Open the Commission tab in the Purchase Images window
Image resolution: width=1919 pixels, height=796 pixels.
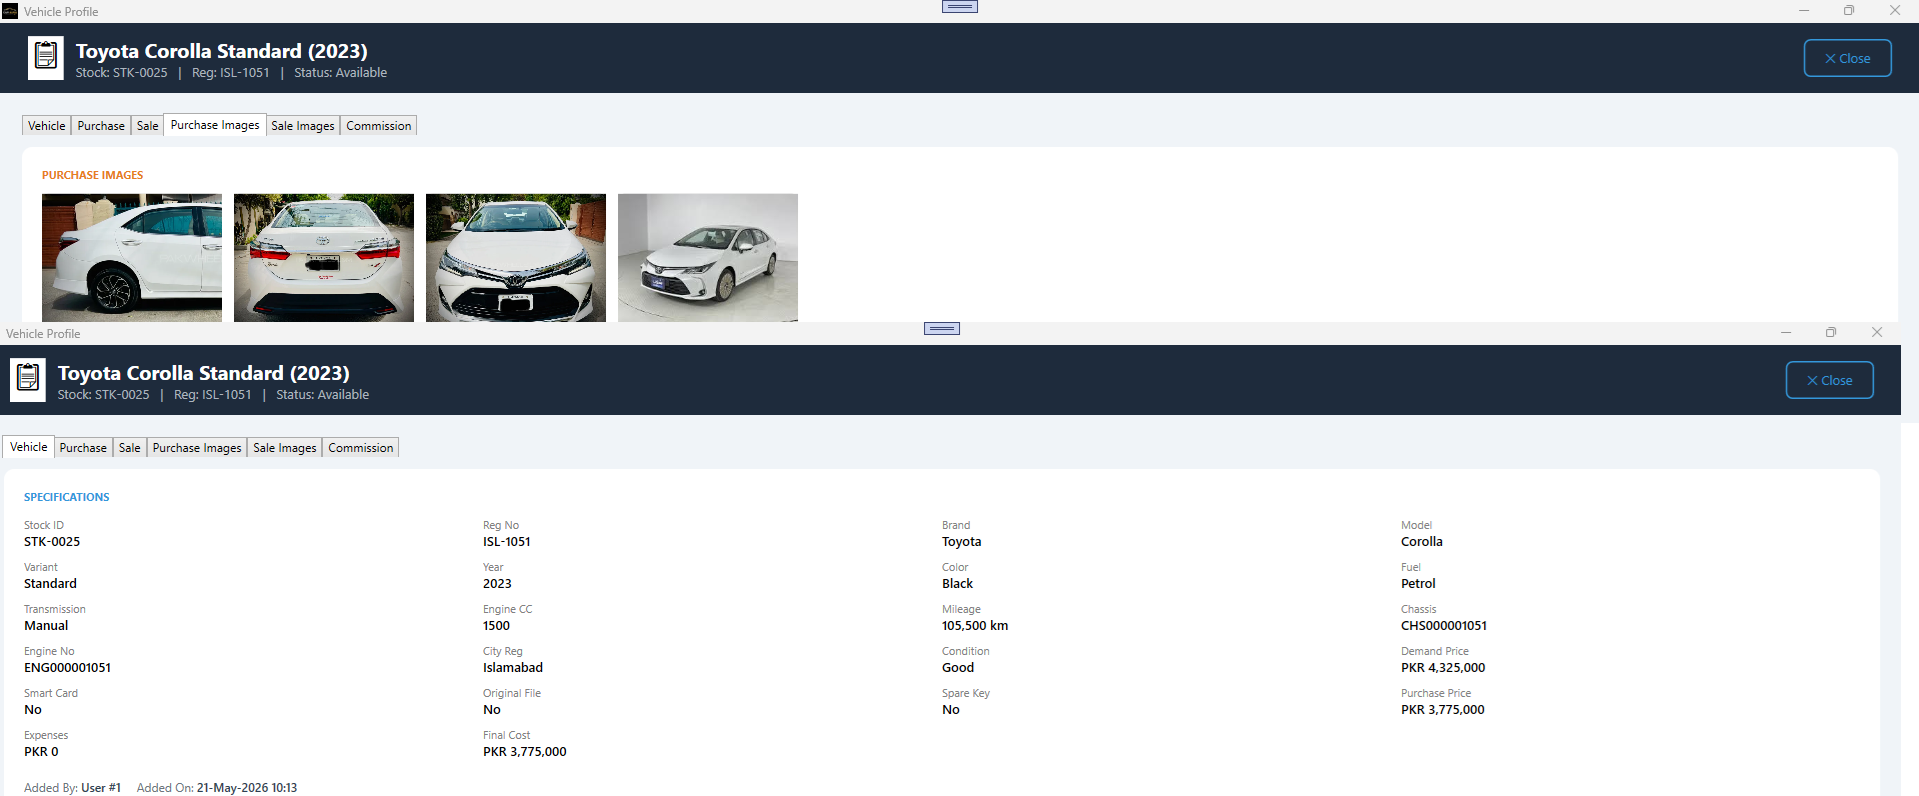point(379,126)
